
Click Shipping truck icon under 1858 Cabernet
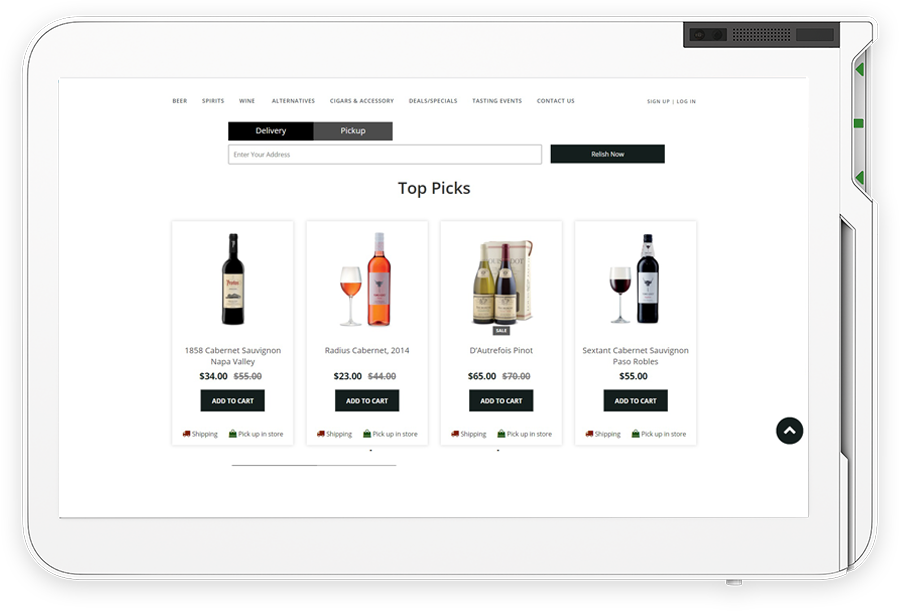[186, 434]
